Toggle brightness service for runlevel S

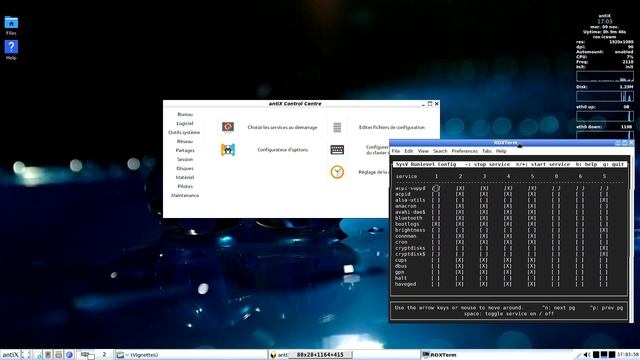(604, 230)
